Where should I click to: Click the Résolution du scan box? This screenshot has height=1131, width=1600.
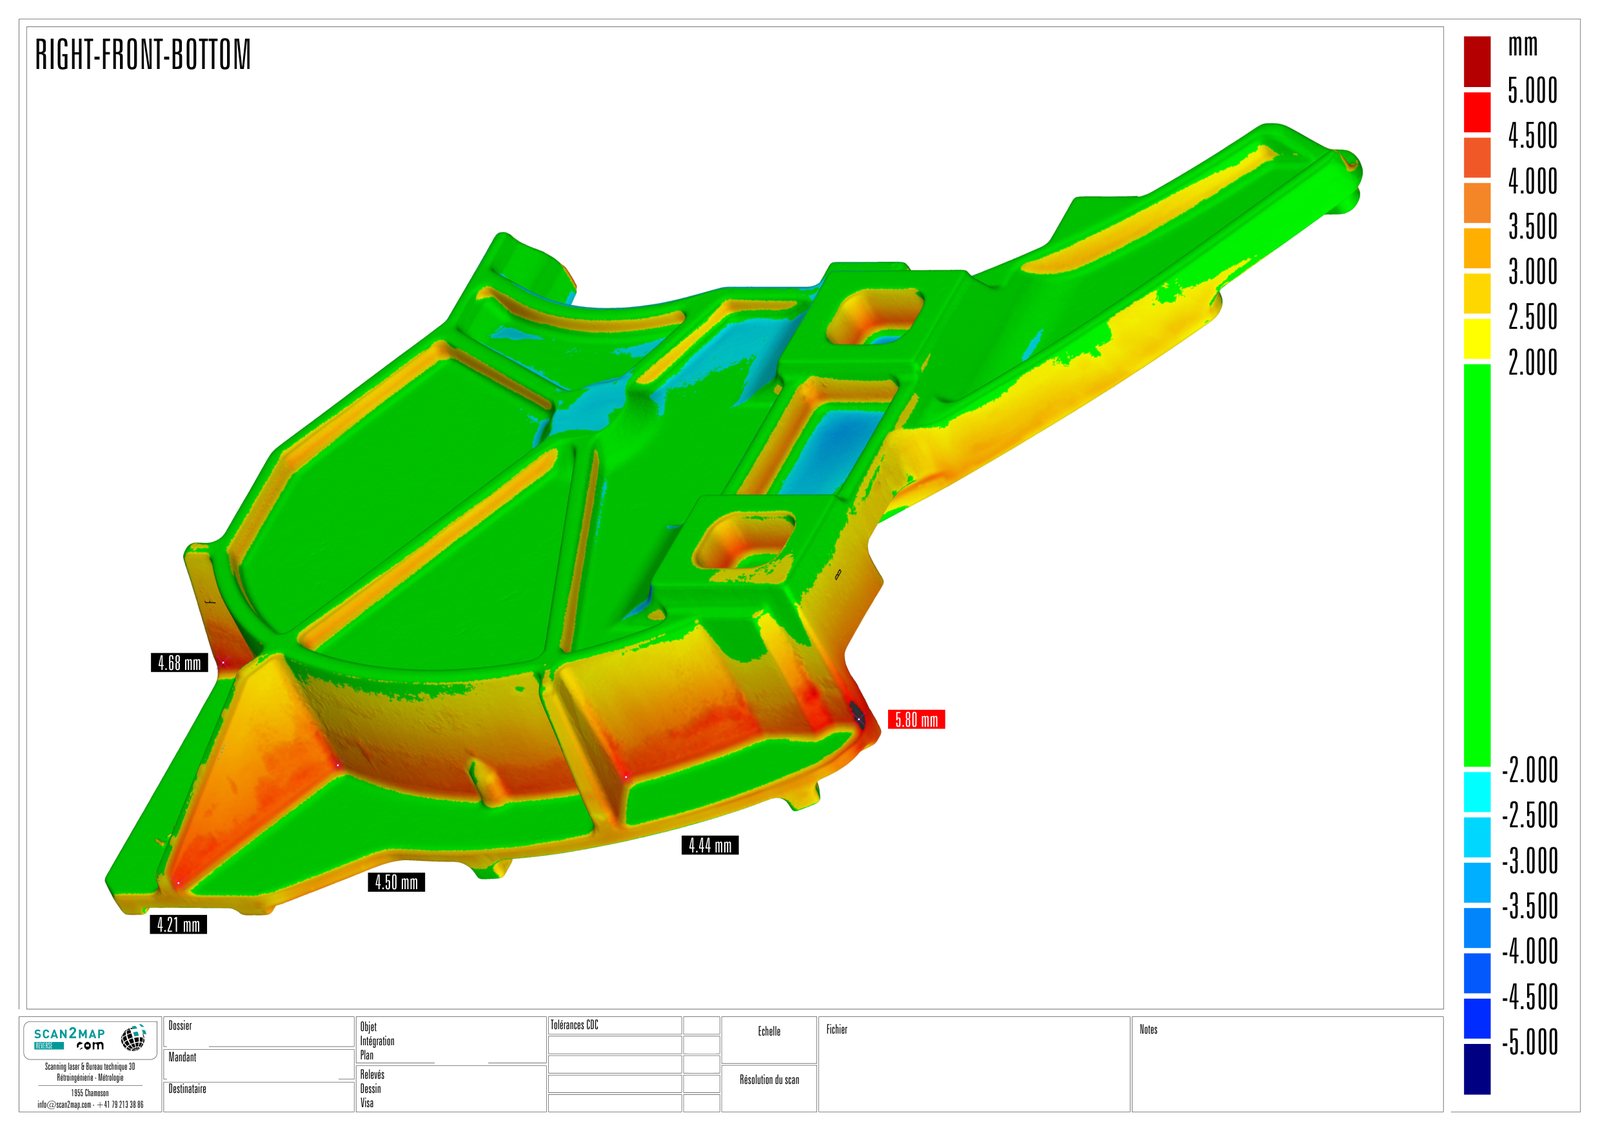pyautogui.click(x=769, y=1088)
